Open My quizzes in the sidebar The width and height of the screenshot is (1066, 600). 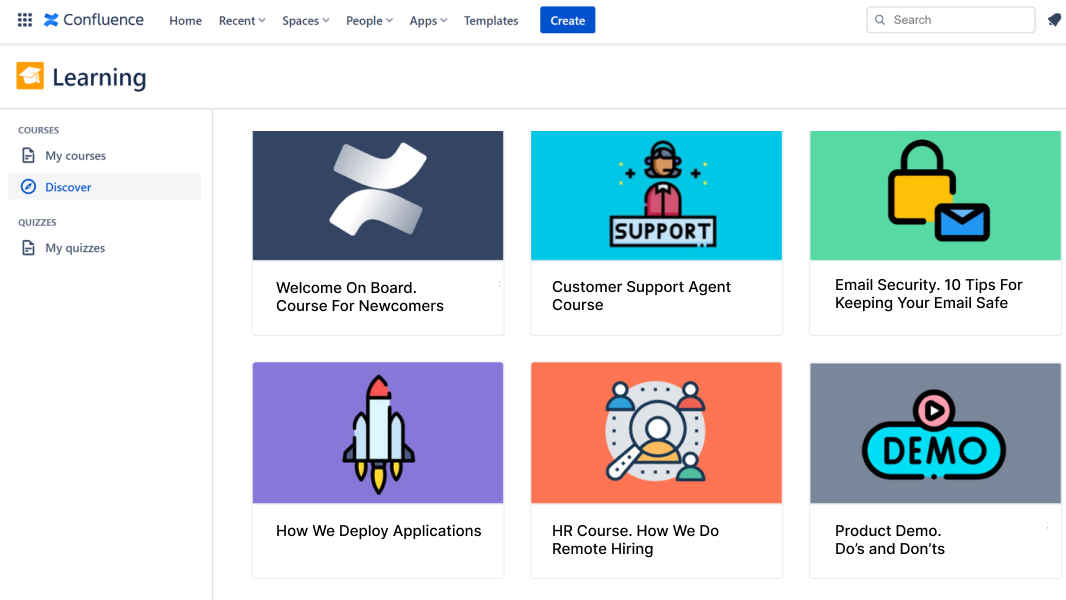click(x=77, y=247)
